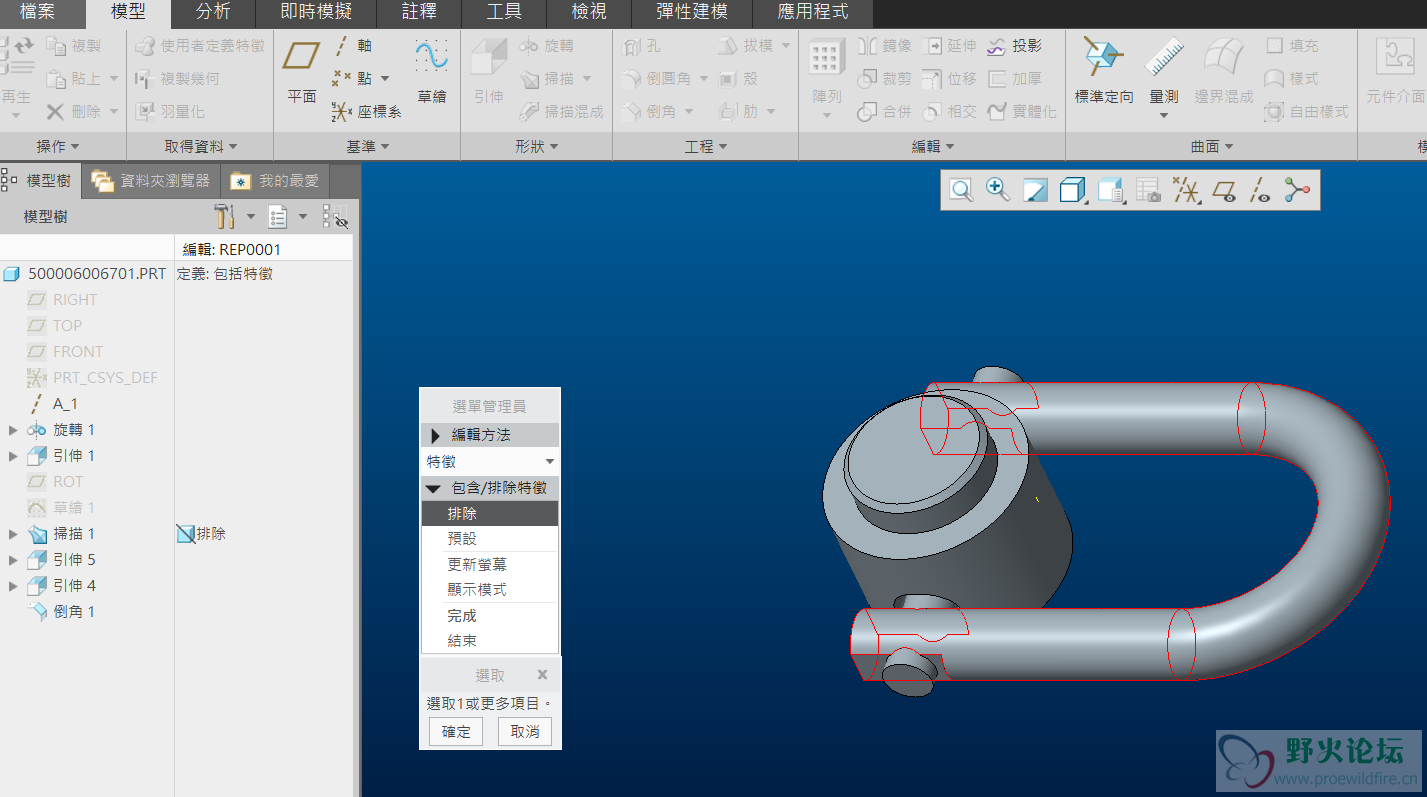Expand the 旋轉 1 tree node

(x=13, y=430)
